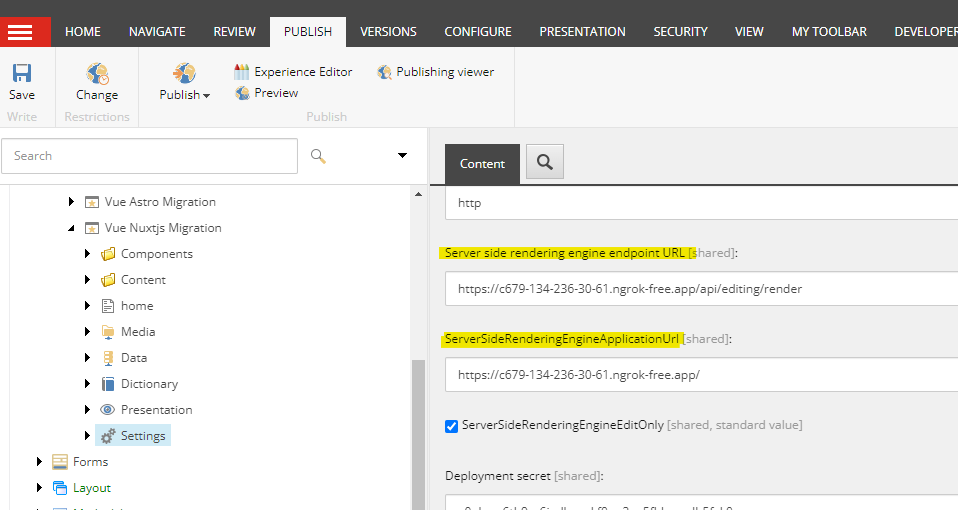This screenshot has height=510, width=958.
Task: Expand the Content folder node
Action: pos(87,280)
